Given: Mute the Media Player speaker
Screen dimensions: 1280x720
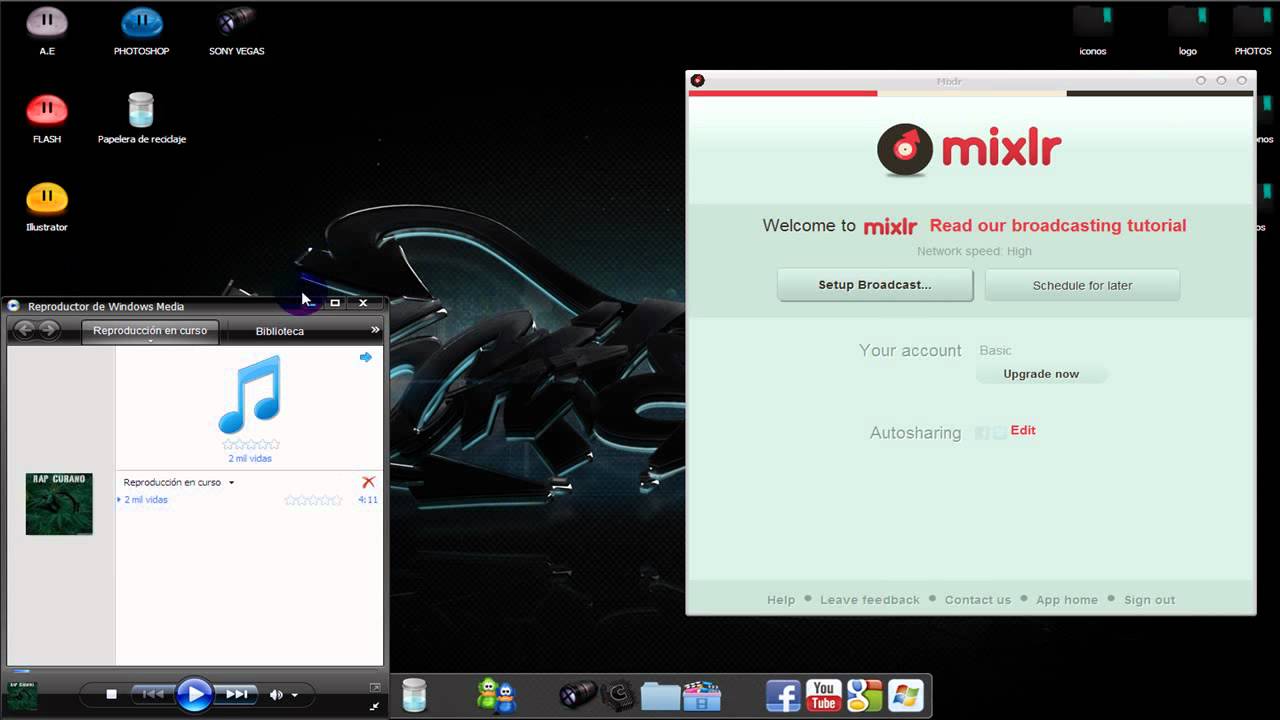Looking at the screenshot, I should [x=276, y=694].
